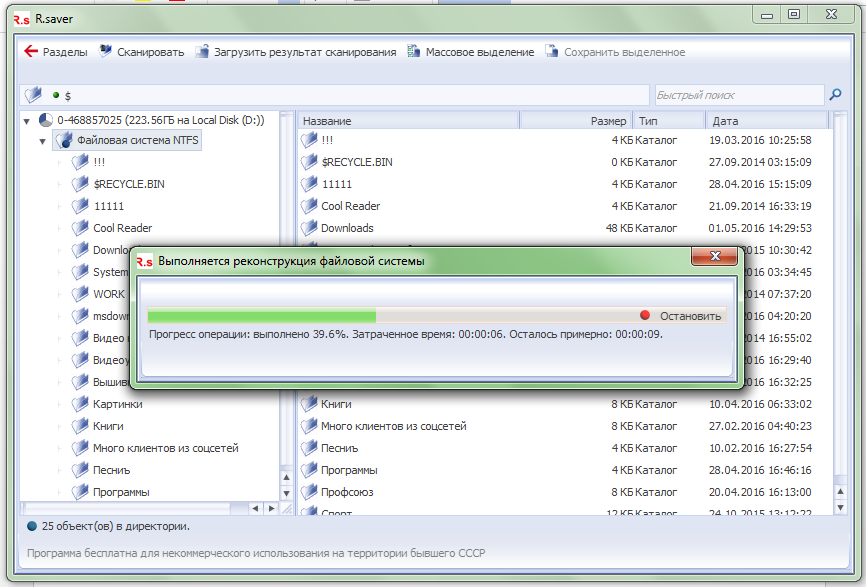Expand the $RECYCLE.BIN tree folder
This screenshot has height=587, width=866.
click(60, 184)
